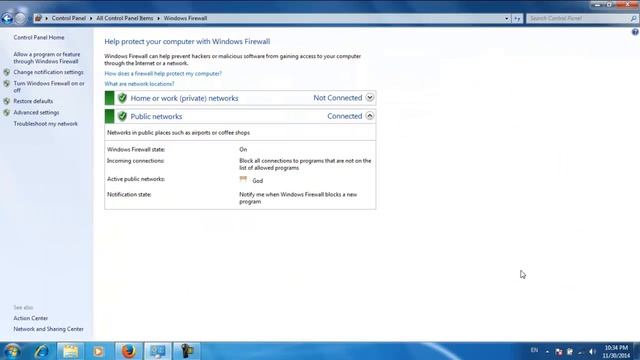Click the search magnifier icon
640x360 pixels.
(633, 18)
